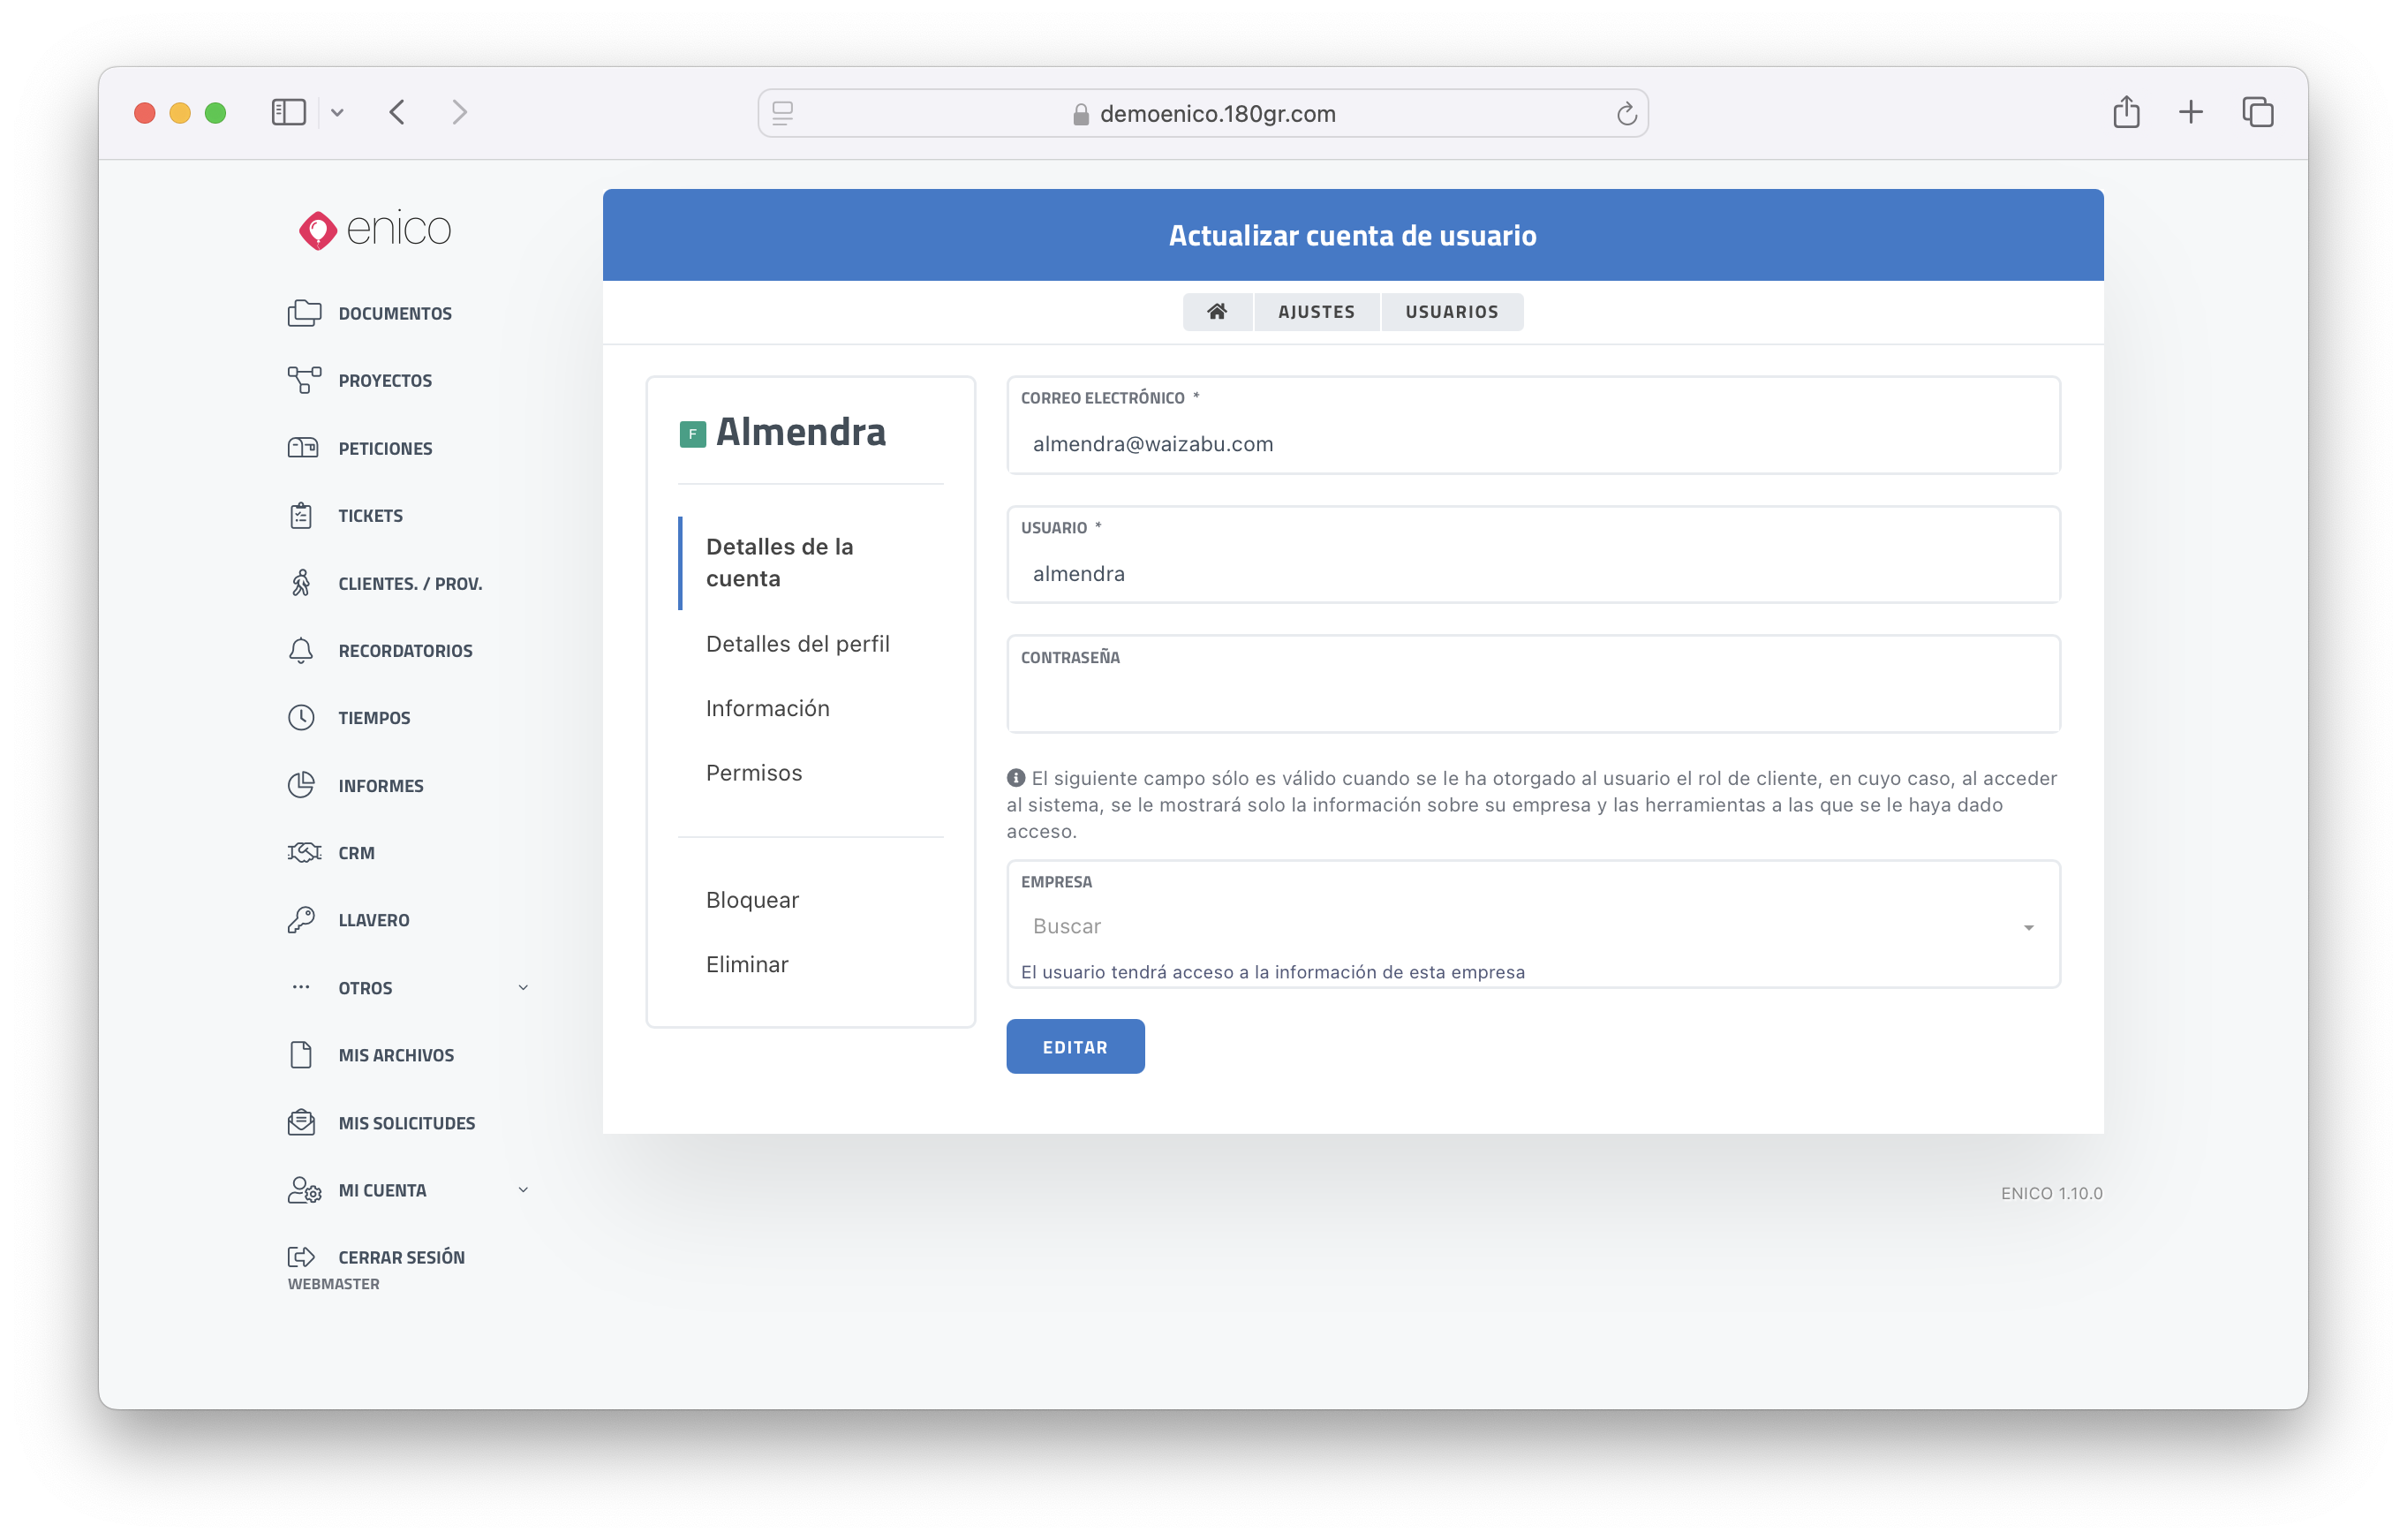This screenshot has height=1540, width=2407.
Task: Click the Tickets clipboard icon
Action: point(301,516)
